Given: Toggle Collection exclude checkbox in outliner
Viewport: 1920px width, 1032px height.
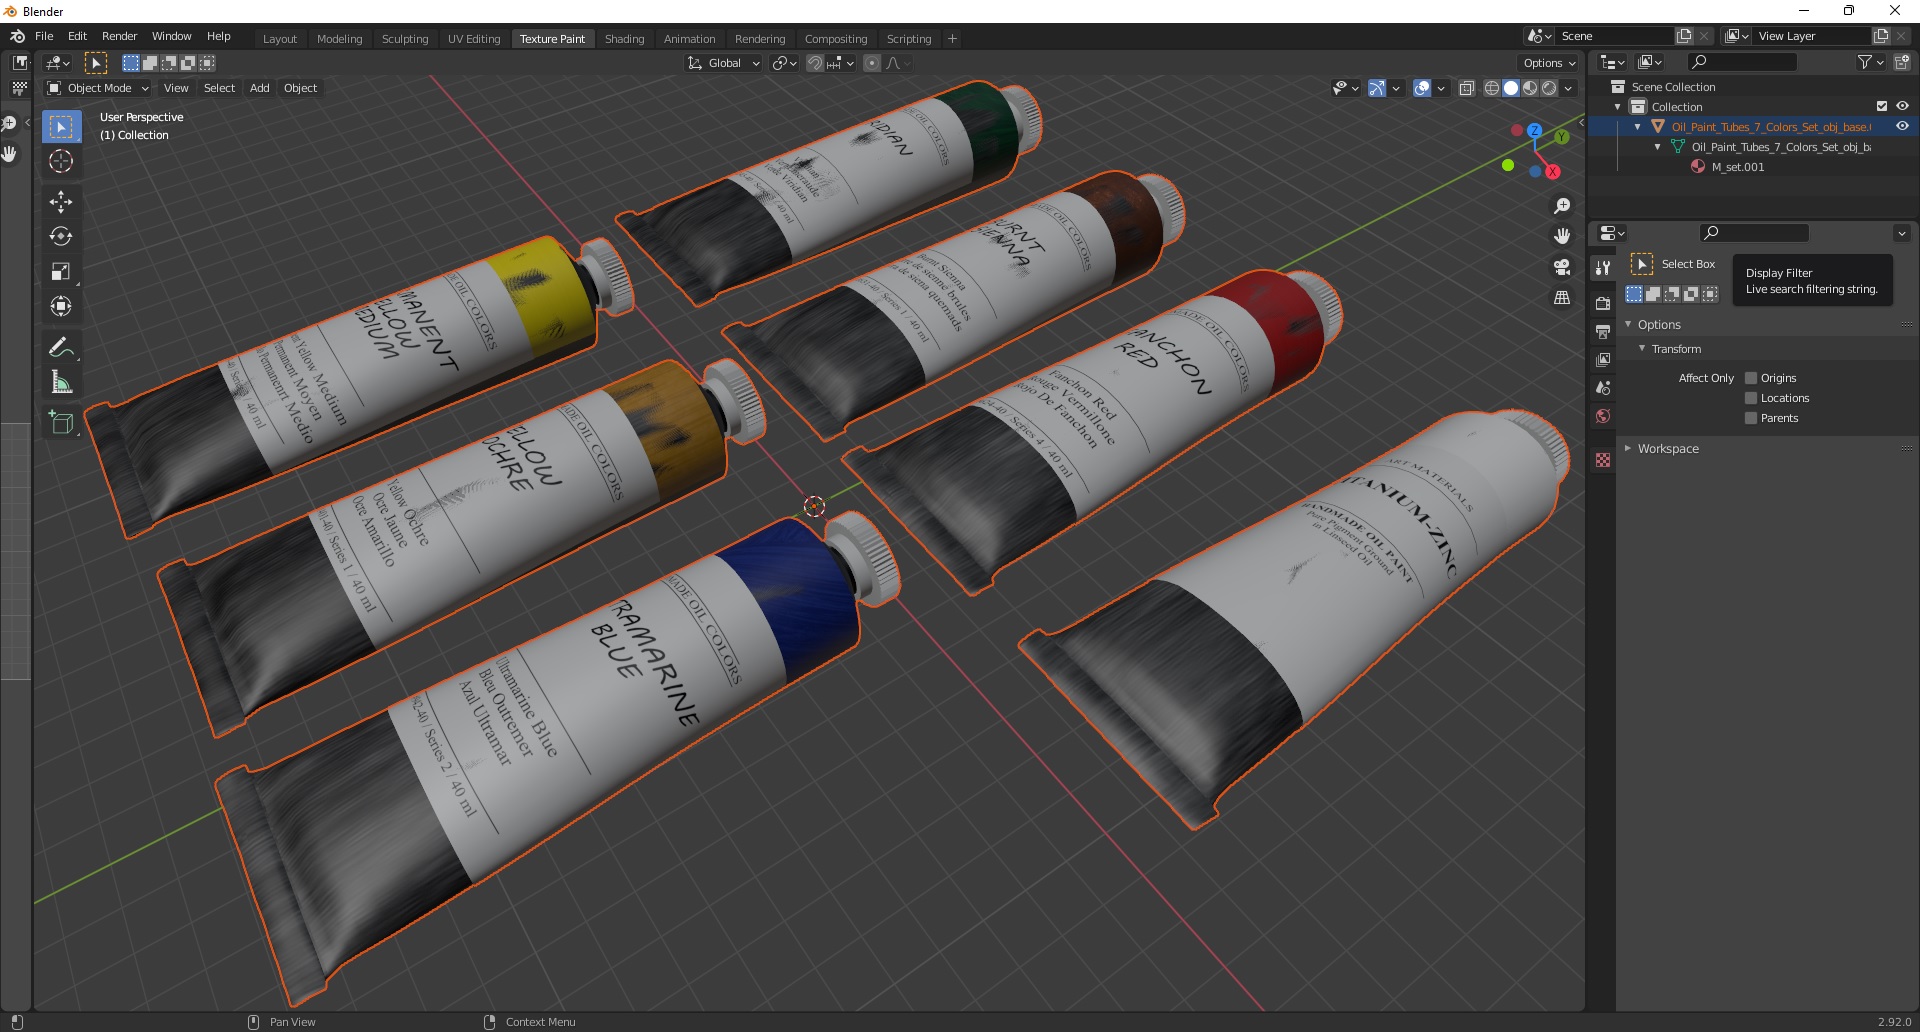Looking at the screenshot, I should (1882, 106).
